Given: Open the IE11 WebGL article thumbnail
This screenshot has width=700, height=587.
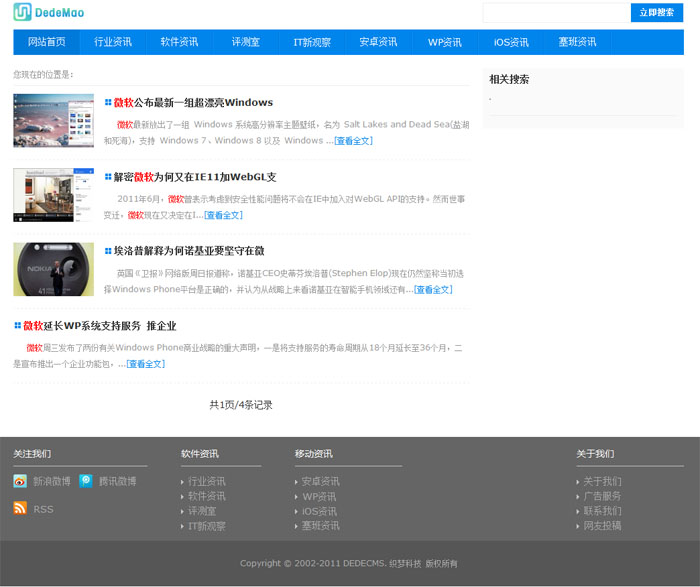Looking at the screenshot, I should click(x=54, y=195).
